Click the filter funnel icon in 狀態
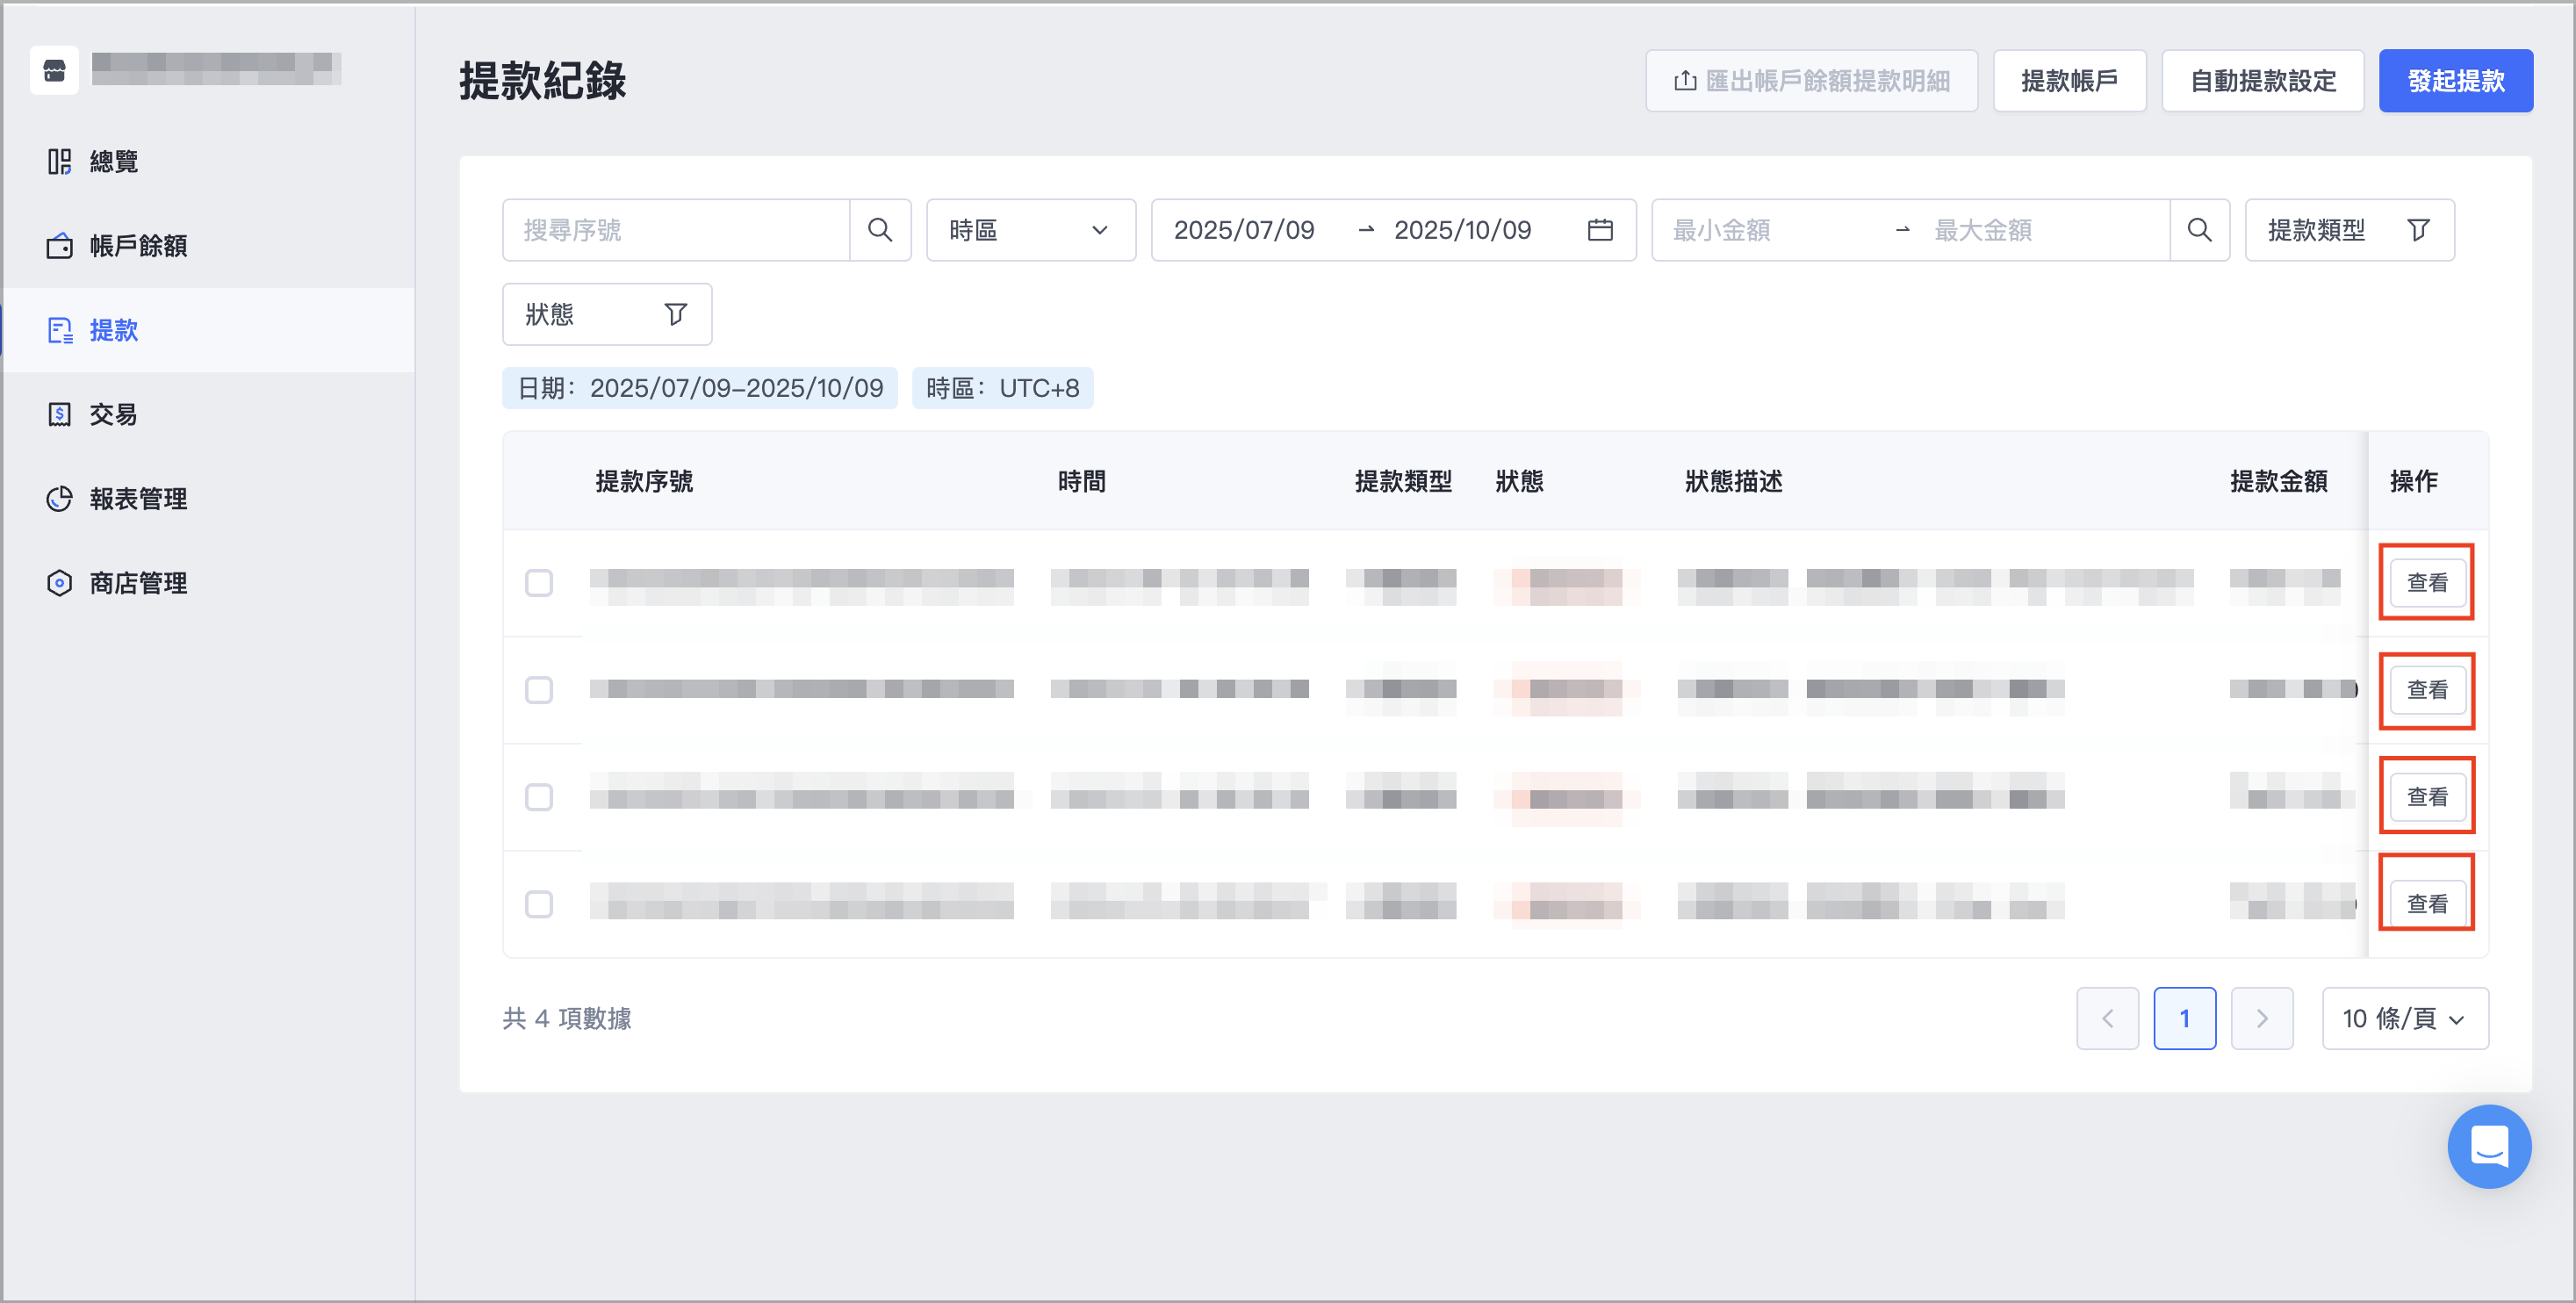 tap(676, 314)
